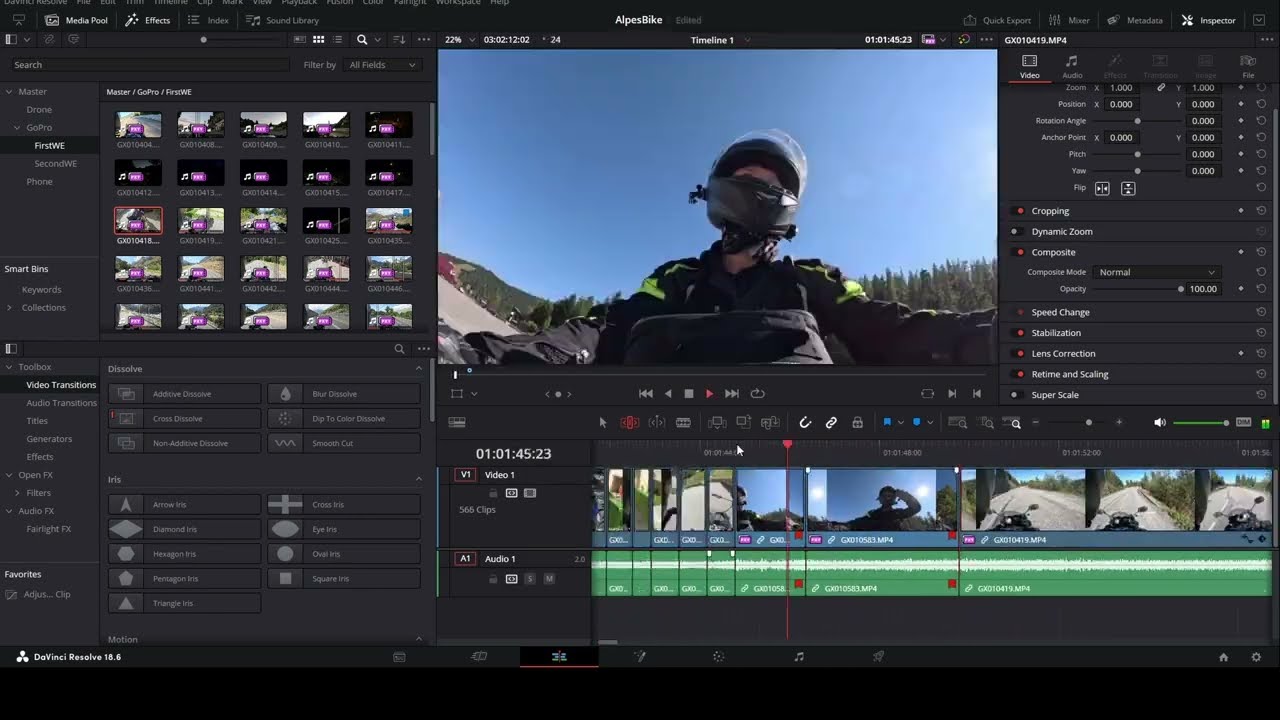The height and width of the screenshot is (720, 1280).
Task: Switch media pool to thumbnail view
Action: click(x=318, y=39)
